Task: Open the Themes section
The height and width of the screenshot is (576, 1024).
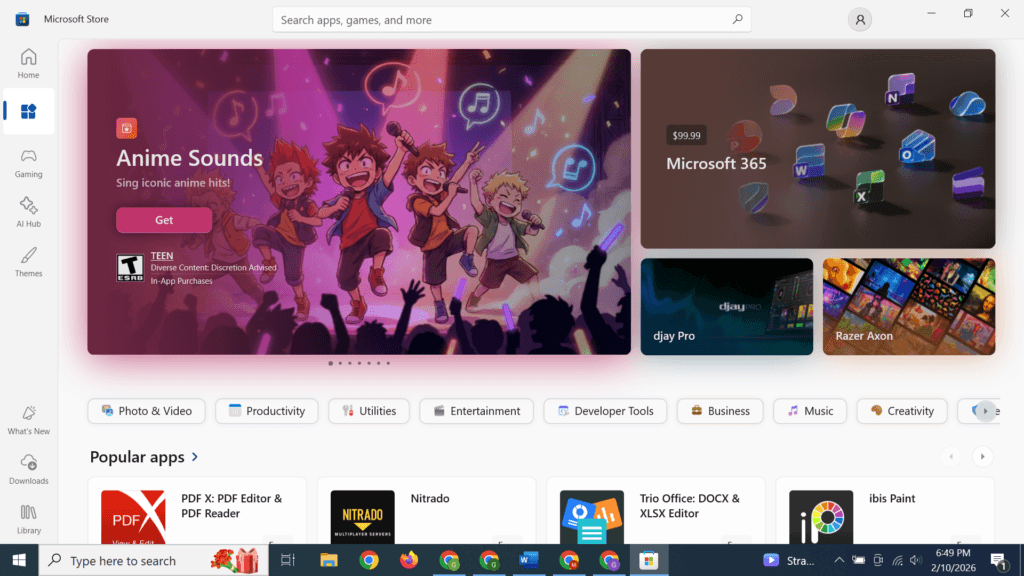Action: (28, 261)
